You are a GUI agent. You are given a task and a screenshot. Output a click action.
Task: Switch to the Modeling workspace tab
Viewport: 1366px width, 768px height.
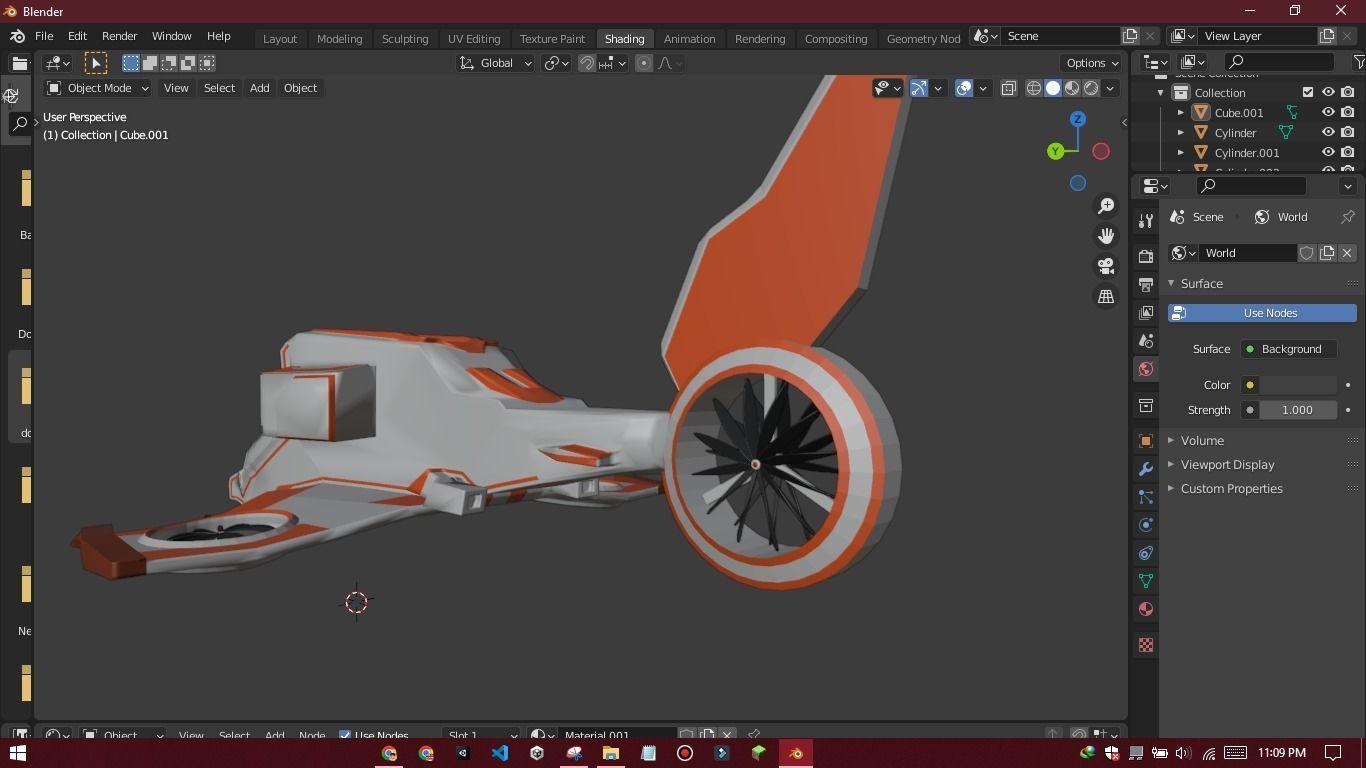(339, 38)
